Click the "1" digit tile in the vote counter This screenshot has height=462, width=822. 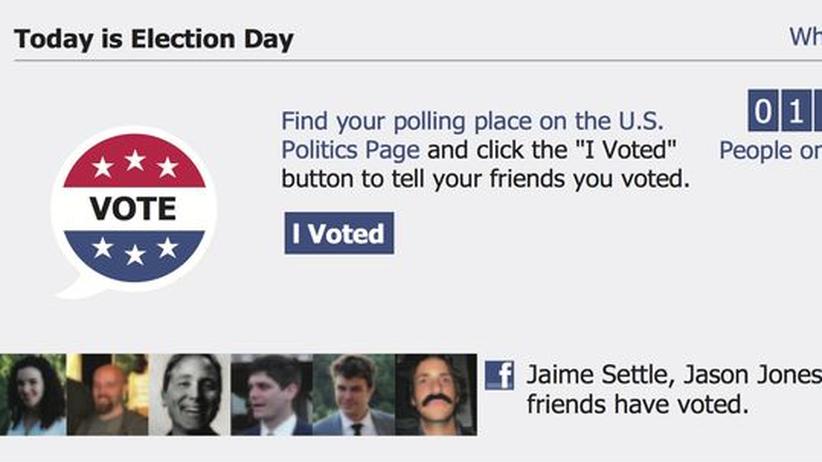point(796,111)
